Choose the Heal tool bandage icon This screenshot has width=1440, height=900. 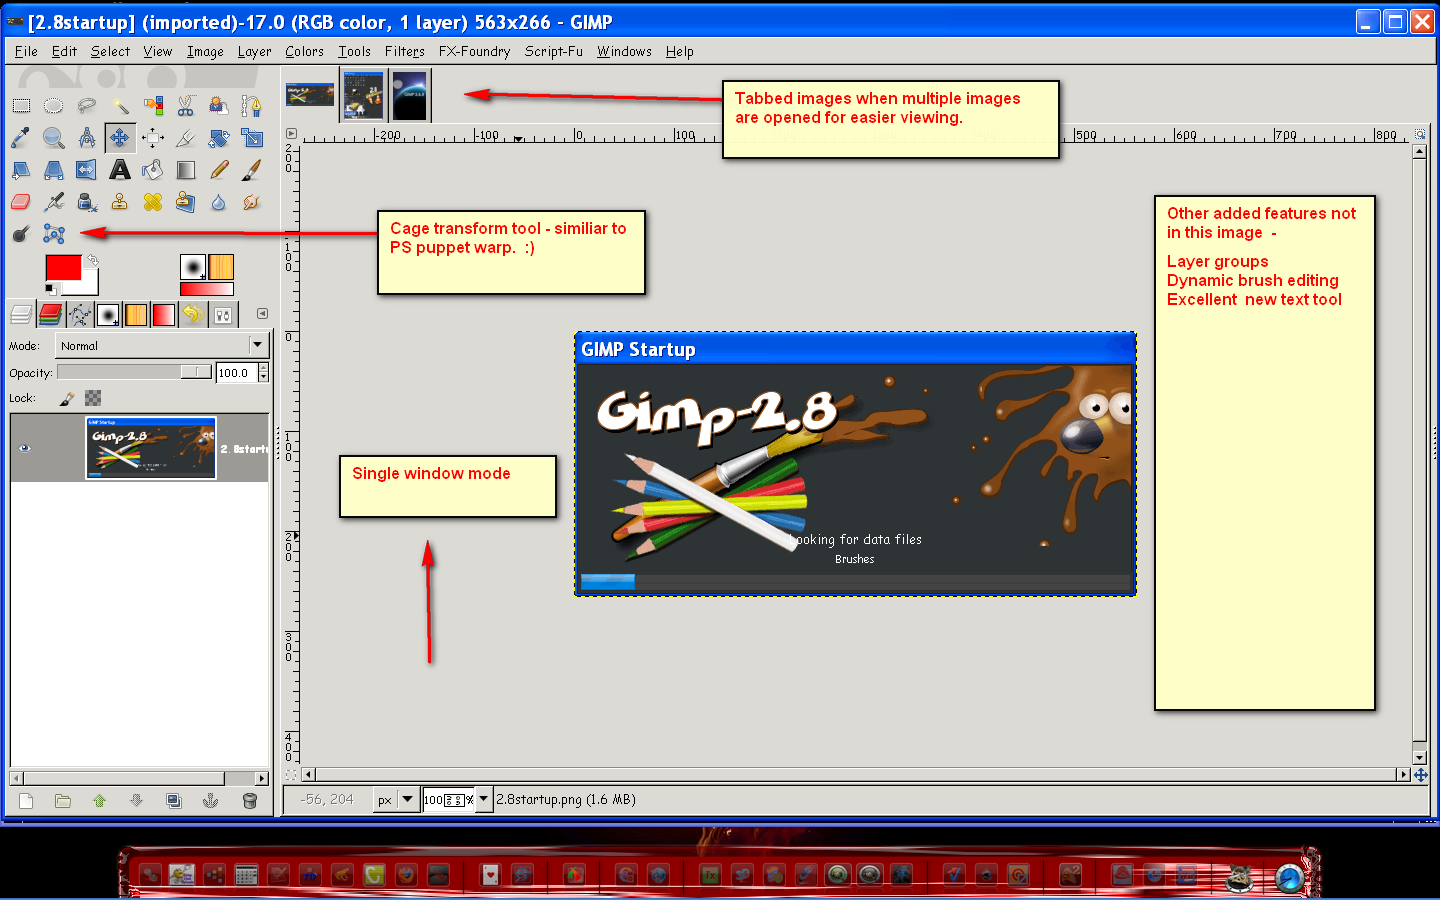coord(152,202)
